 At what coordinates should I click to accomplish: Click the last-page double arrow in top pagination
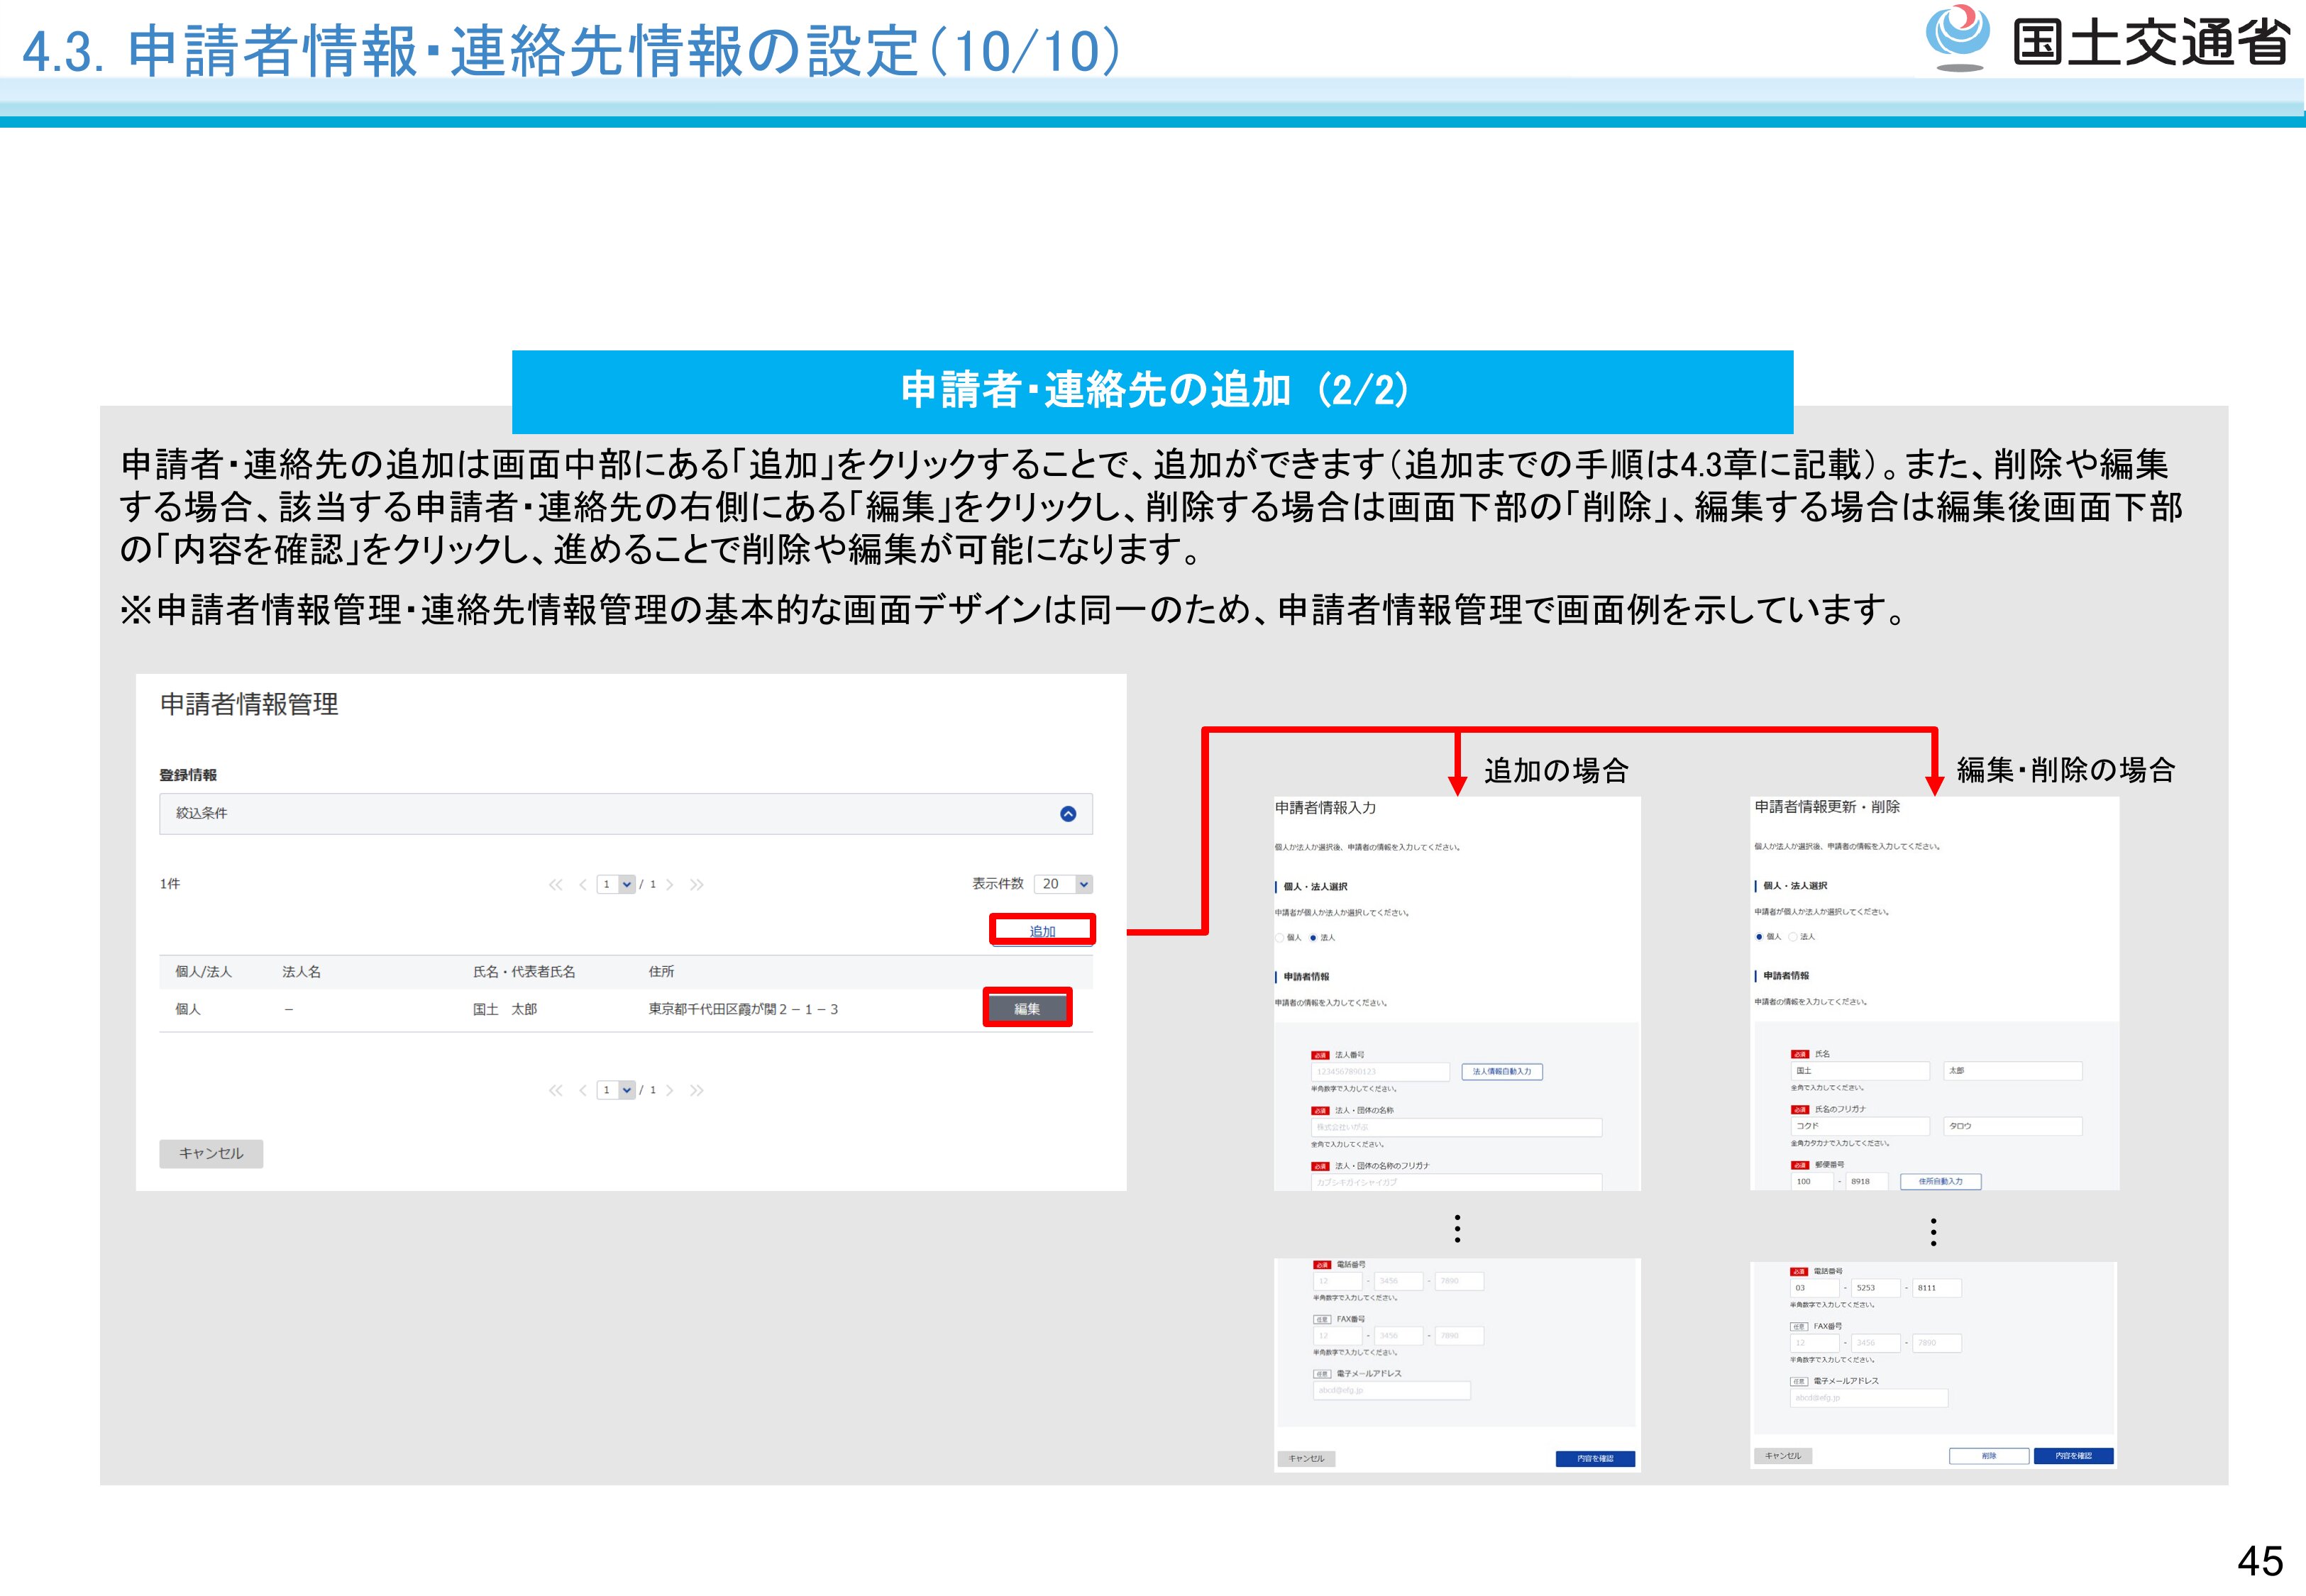(x=696, y=884)
